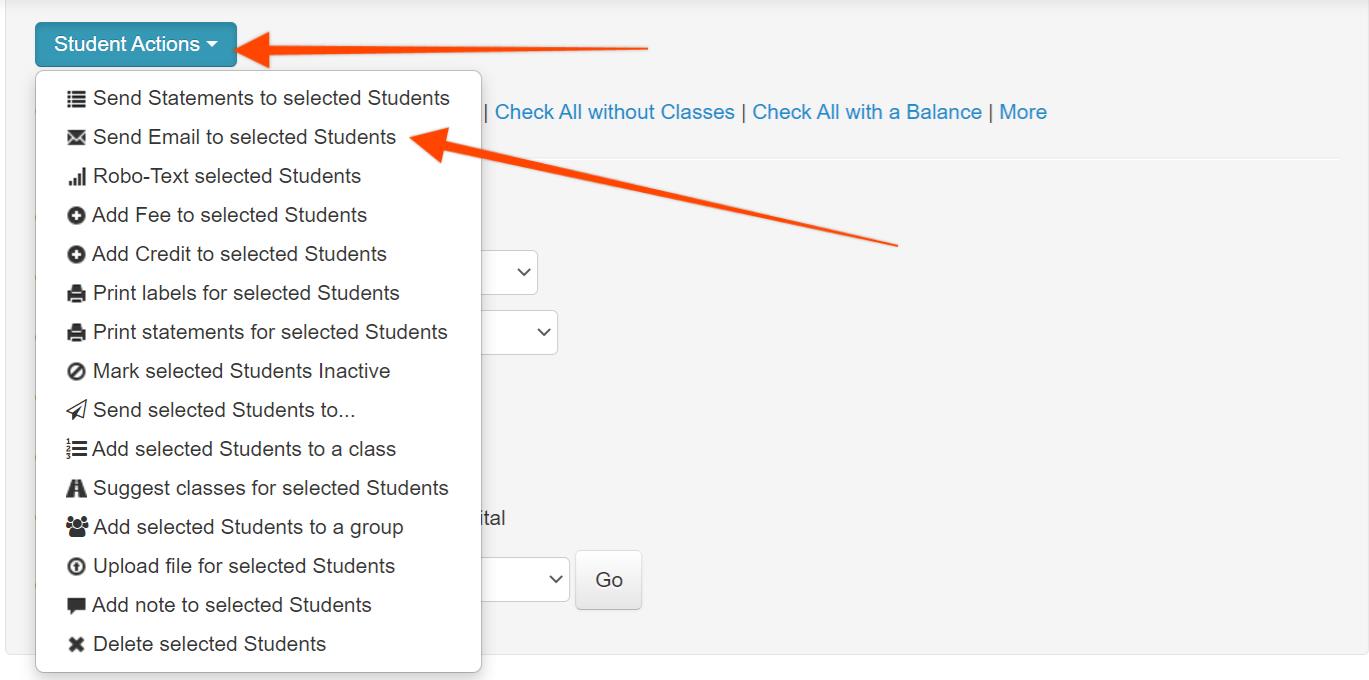Open the Student Actions dropdown button
This screenshot has width=1369, height=680.
pos(136,44)
